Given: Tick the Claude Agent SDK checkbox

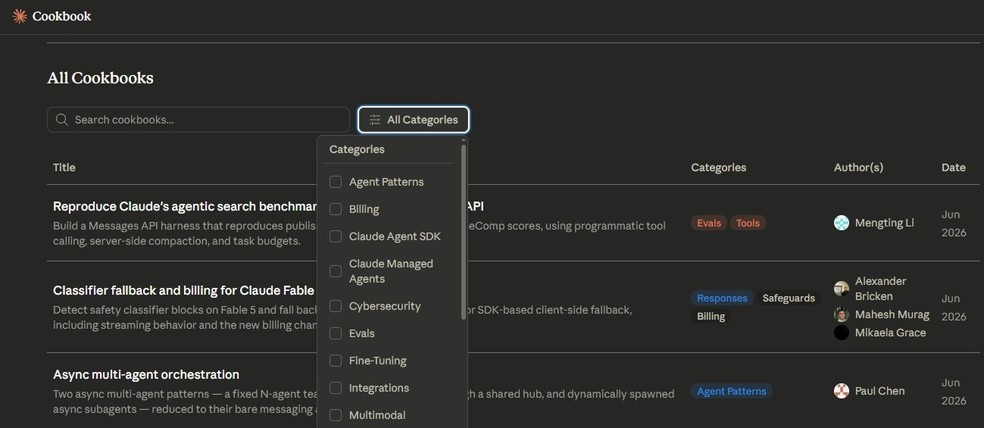Looking at the screenshot, I should 336,236.
